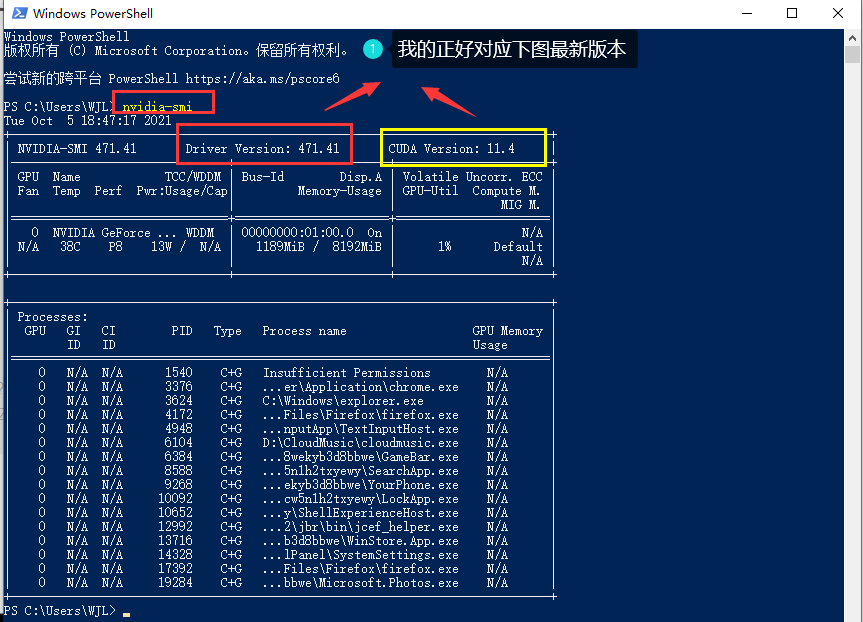Click the WinStore.App.exe process entry

tap(361, 541)
